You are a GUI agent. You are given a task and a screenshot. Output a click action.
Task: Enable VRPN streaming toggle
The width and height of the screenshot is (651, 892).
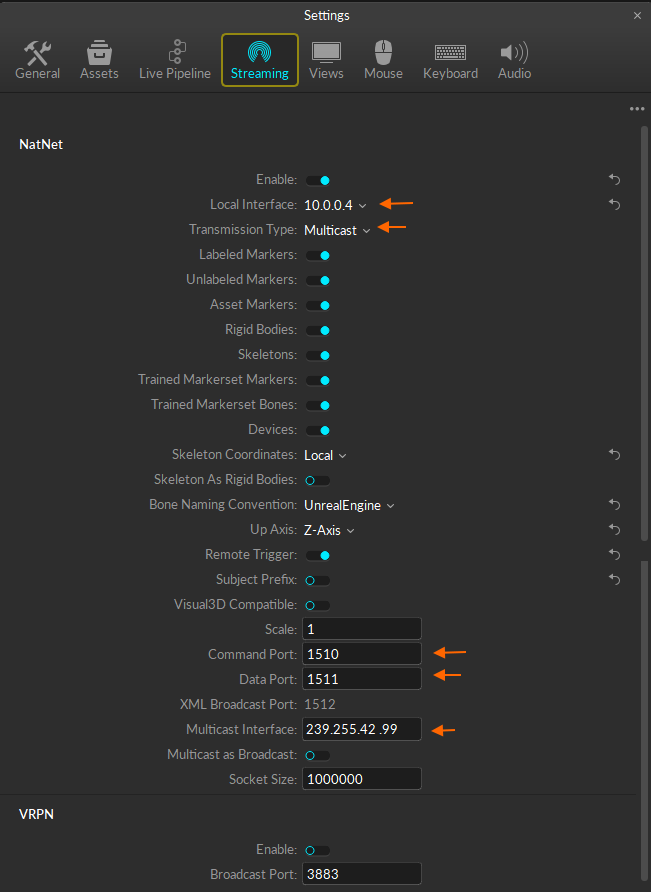[x=318, y=850]
